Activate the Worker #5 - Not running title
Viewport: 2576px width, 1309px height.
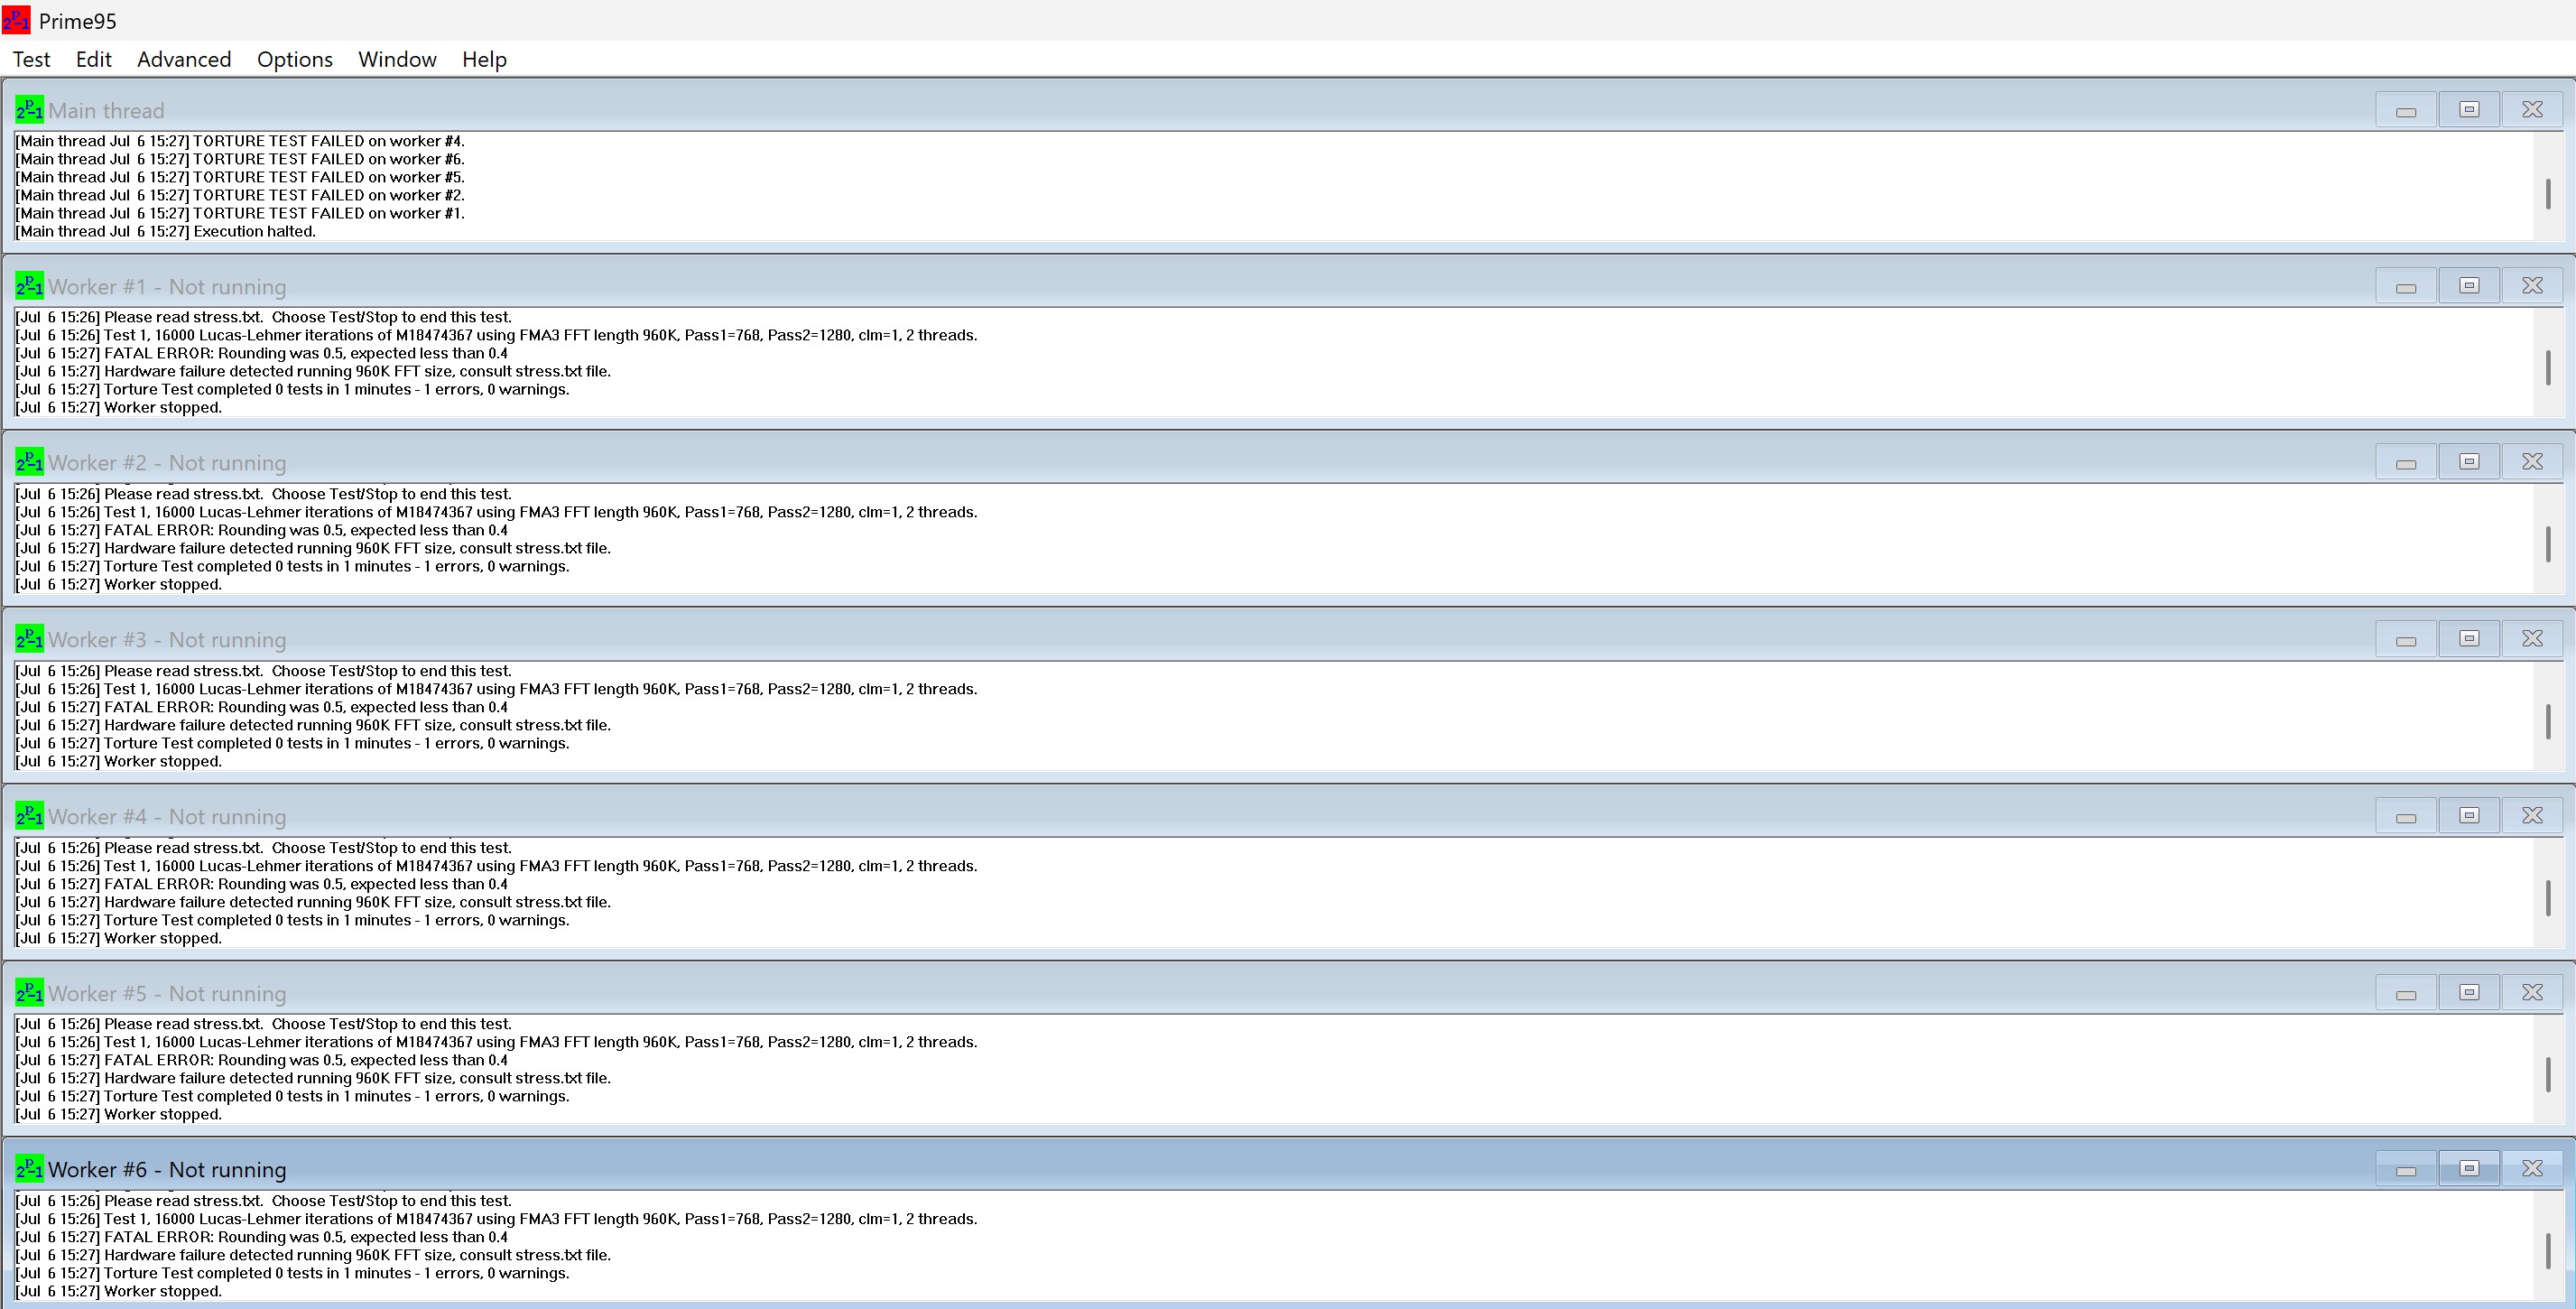(x=167, y=994)
